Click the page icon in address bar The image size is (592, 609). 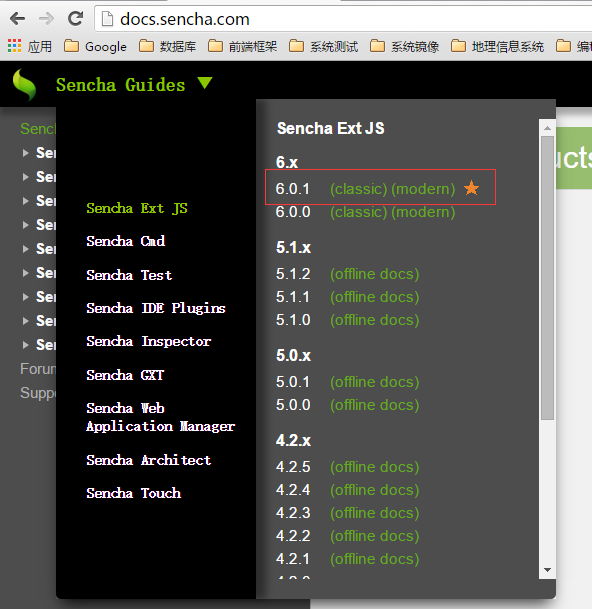point(107,19)
